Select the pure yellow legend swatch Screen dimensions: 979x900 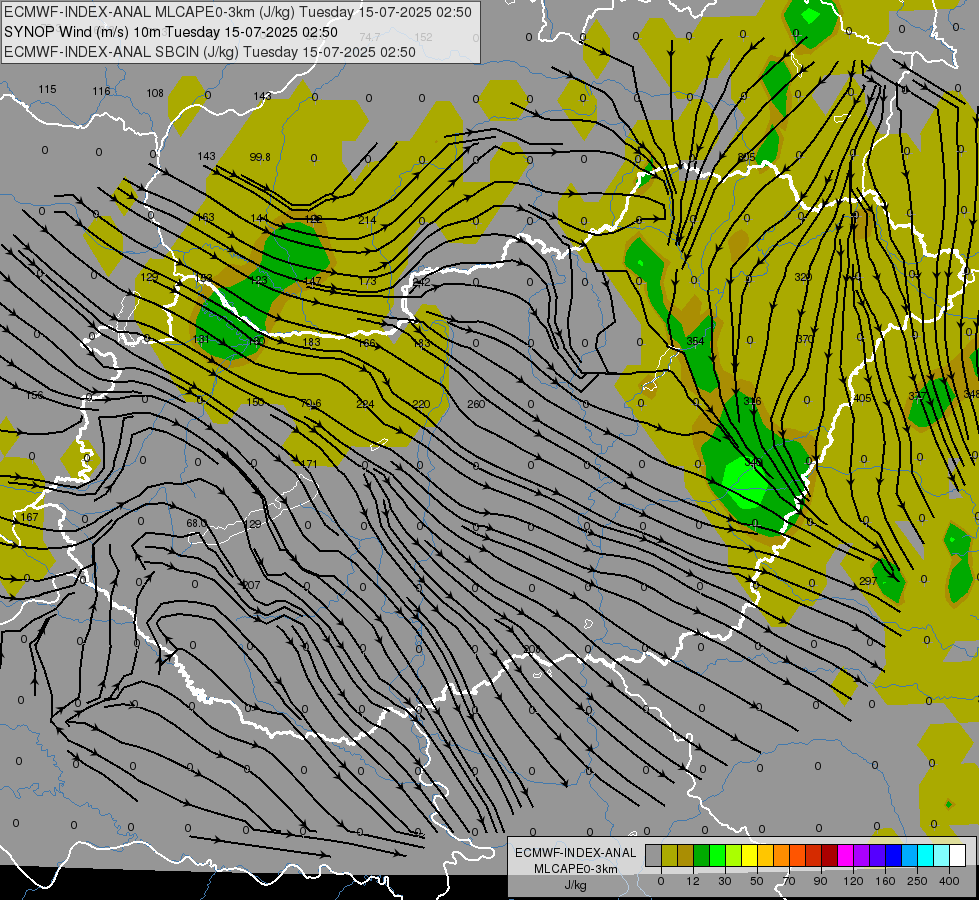(x=750, y=856)
